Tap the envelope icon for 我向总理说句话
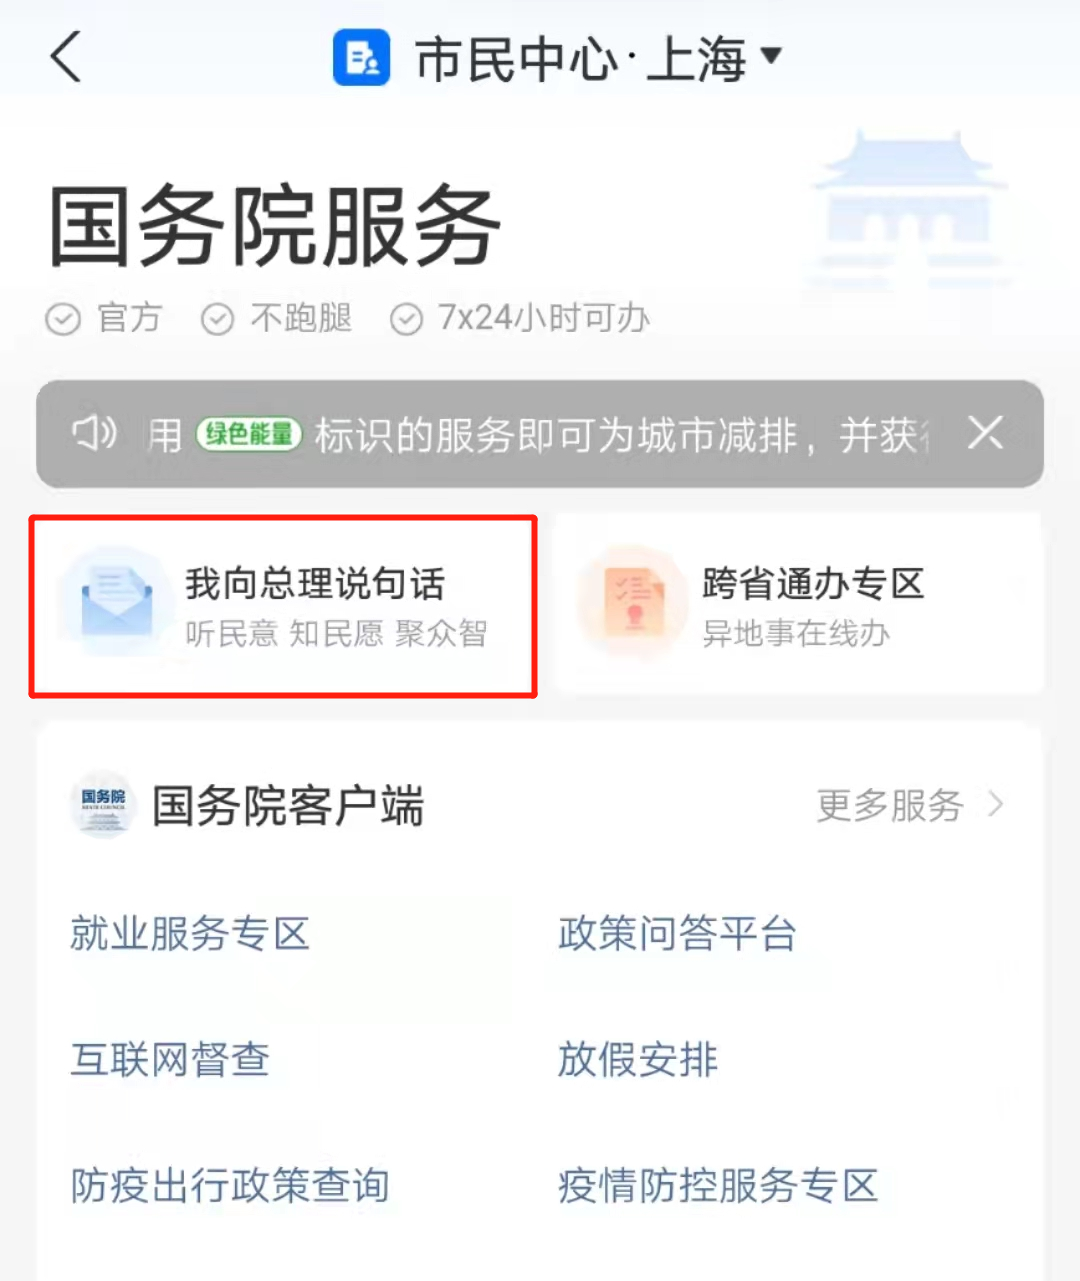The image size is (1080, 1281). pyautogui.click(x=116, y=601)
